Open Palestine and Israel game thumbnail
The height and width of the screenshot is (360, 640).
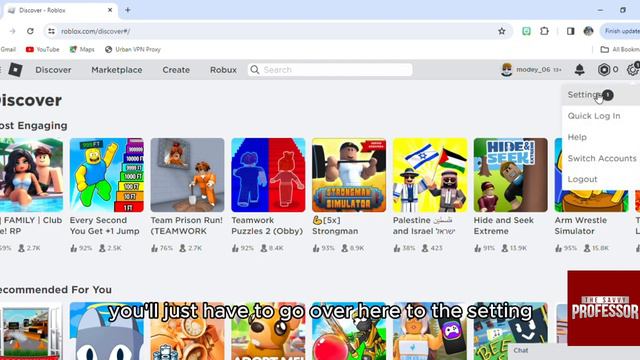[430, 175]
